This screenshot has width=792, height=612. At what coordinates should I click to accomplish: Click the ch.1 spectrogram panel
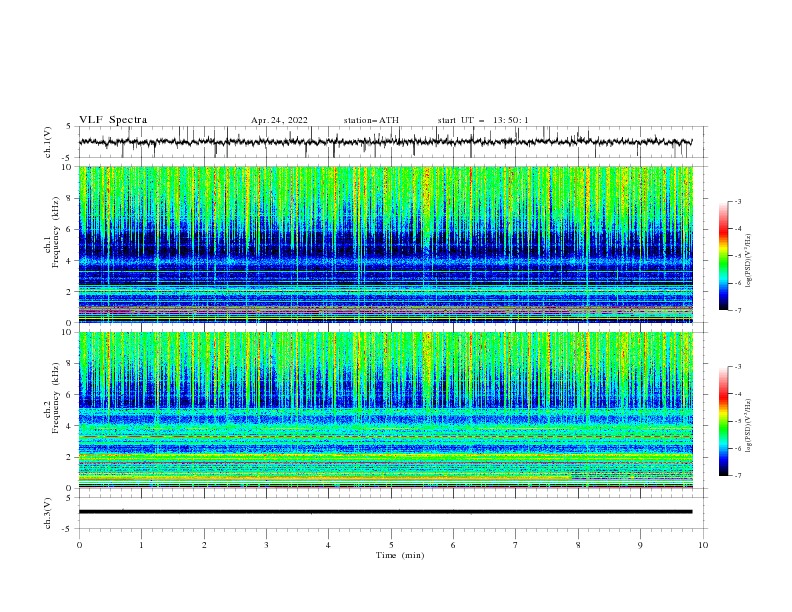(x=386, y=244)
